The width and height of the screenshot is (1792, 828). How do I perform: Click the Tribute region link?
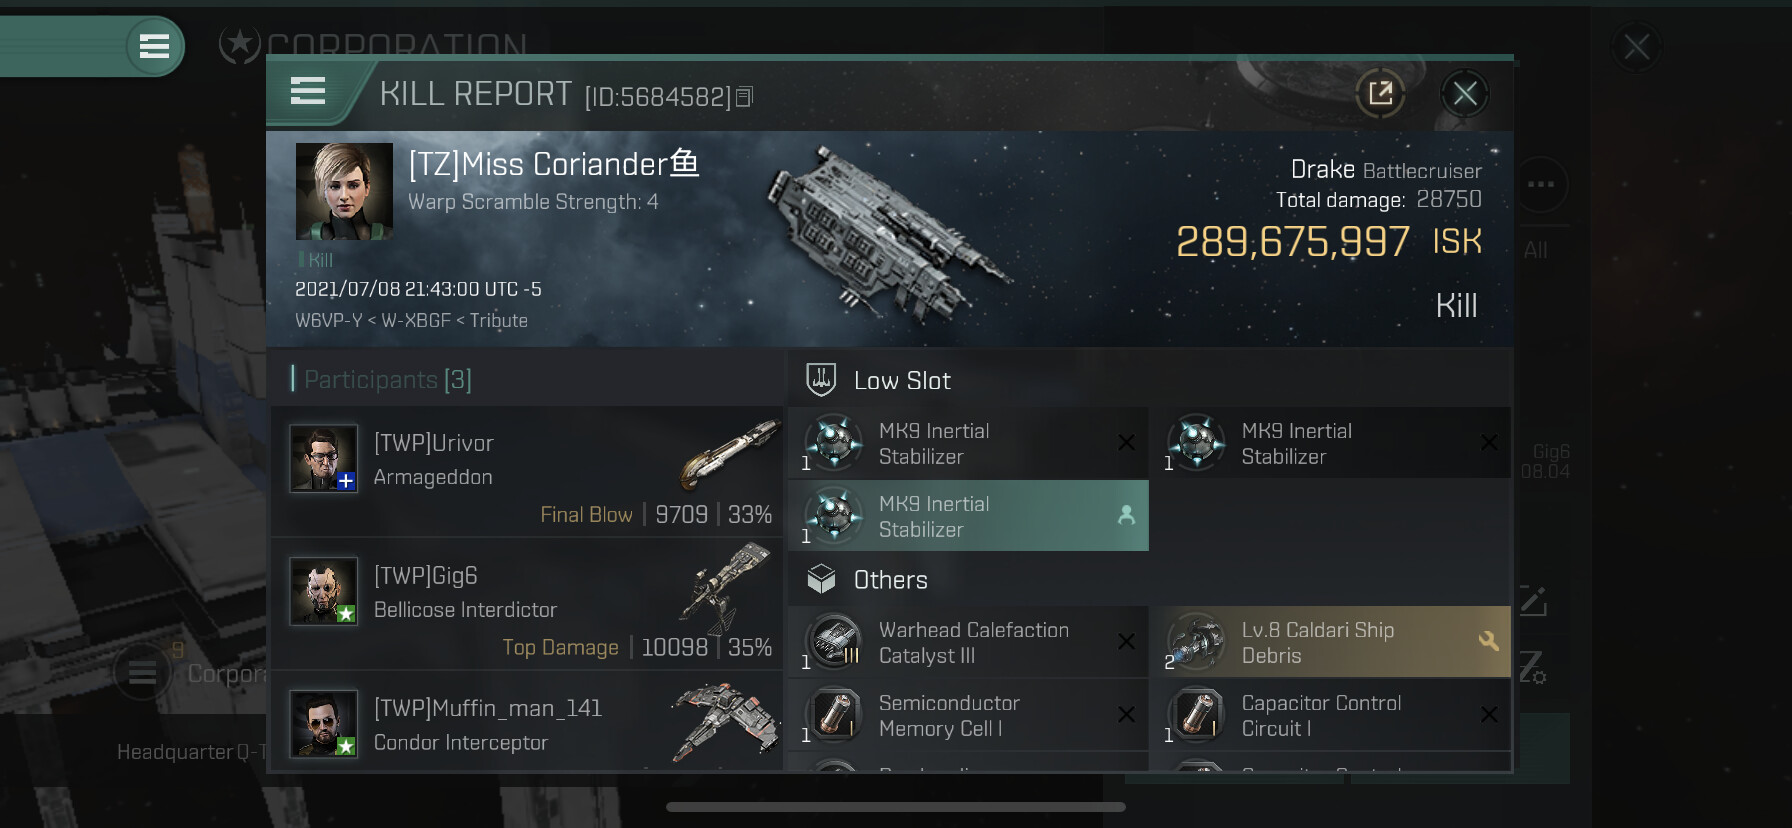[x=499, y=321]
